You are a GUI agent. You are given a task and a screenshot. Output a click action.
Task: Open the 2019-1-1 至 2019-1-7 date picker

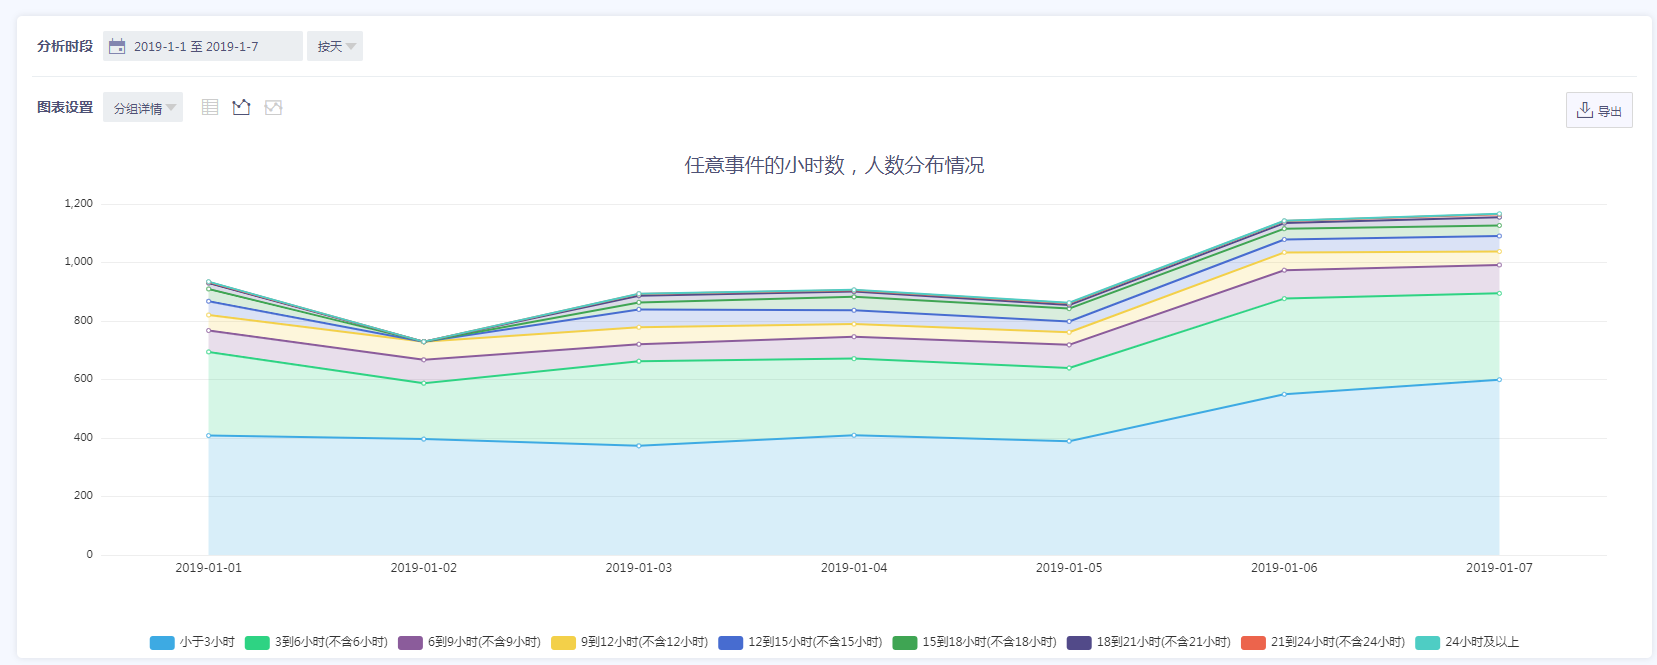[196, 46]
